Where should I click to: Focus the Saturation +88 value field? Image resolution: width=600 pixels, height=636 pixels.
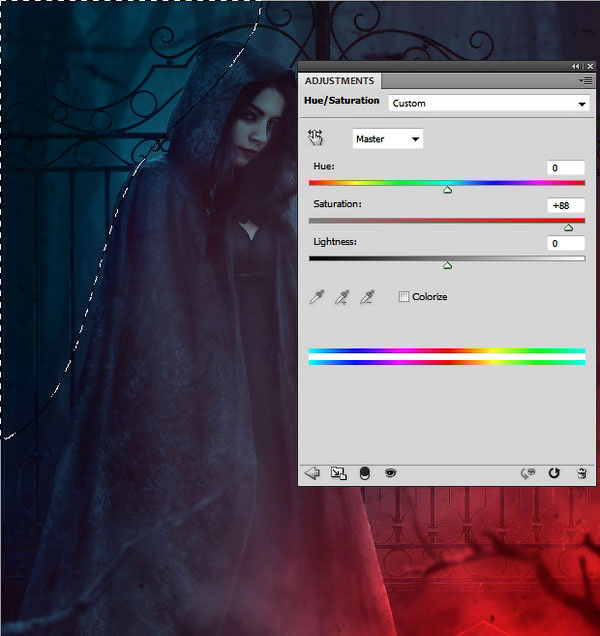point(566,206)
